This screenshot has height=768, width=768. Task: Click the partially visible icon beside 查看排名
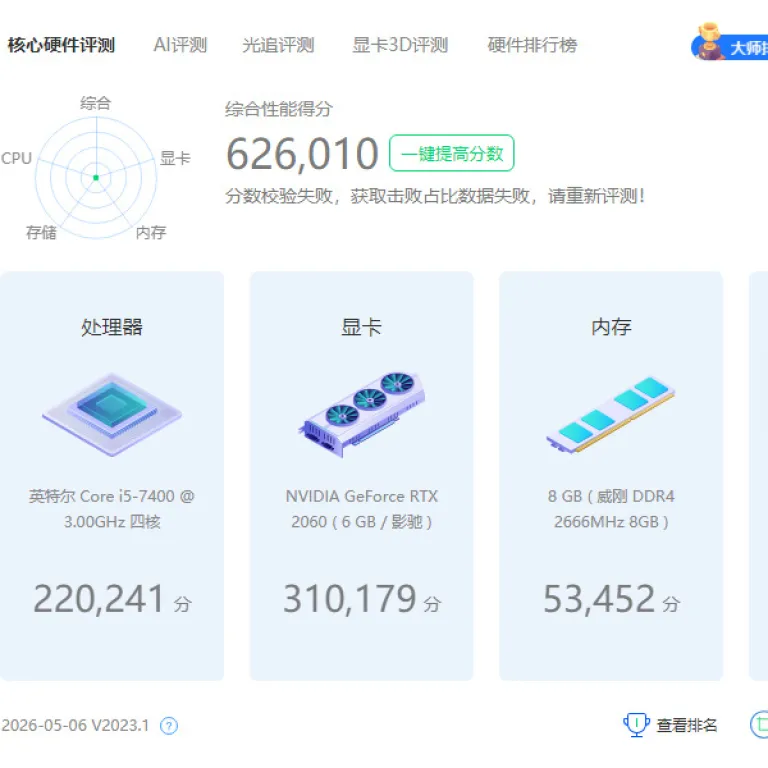(x=759, y=724)
